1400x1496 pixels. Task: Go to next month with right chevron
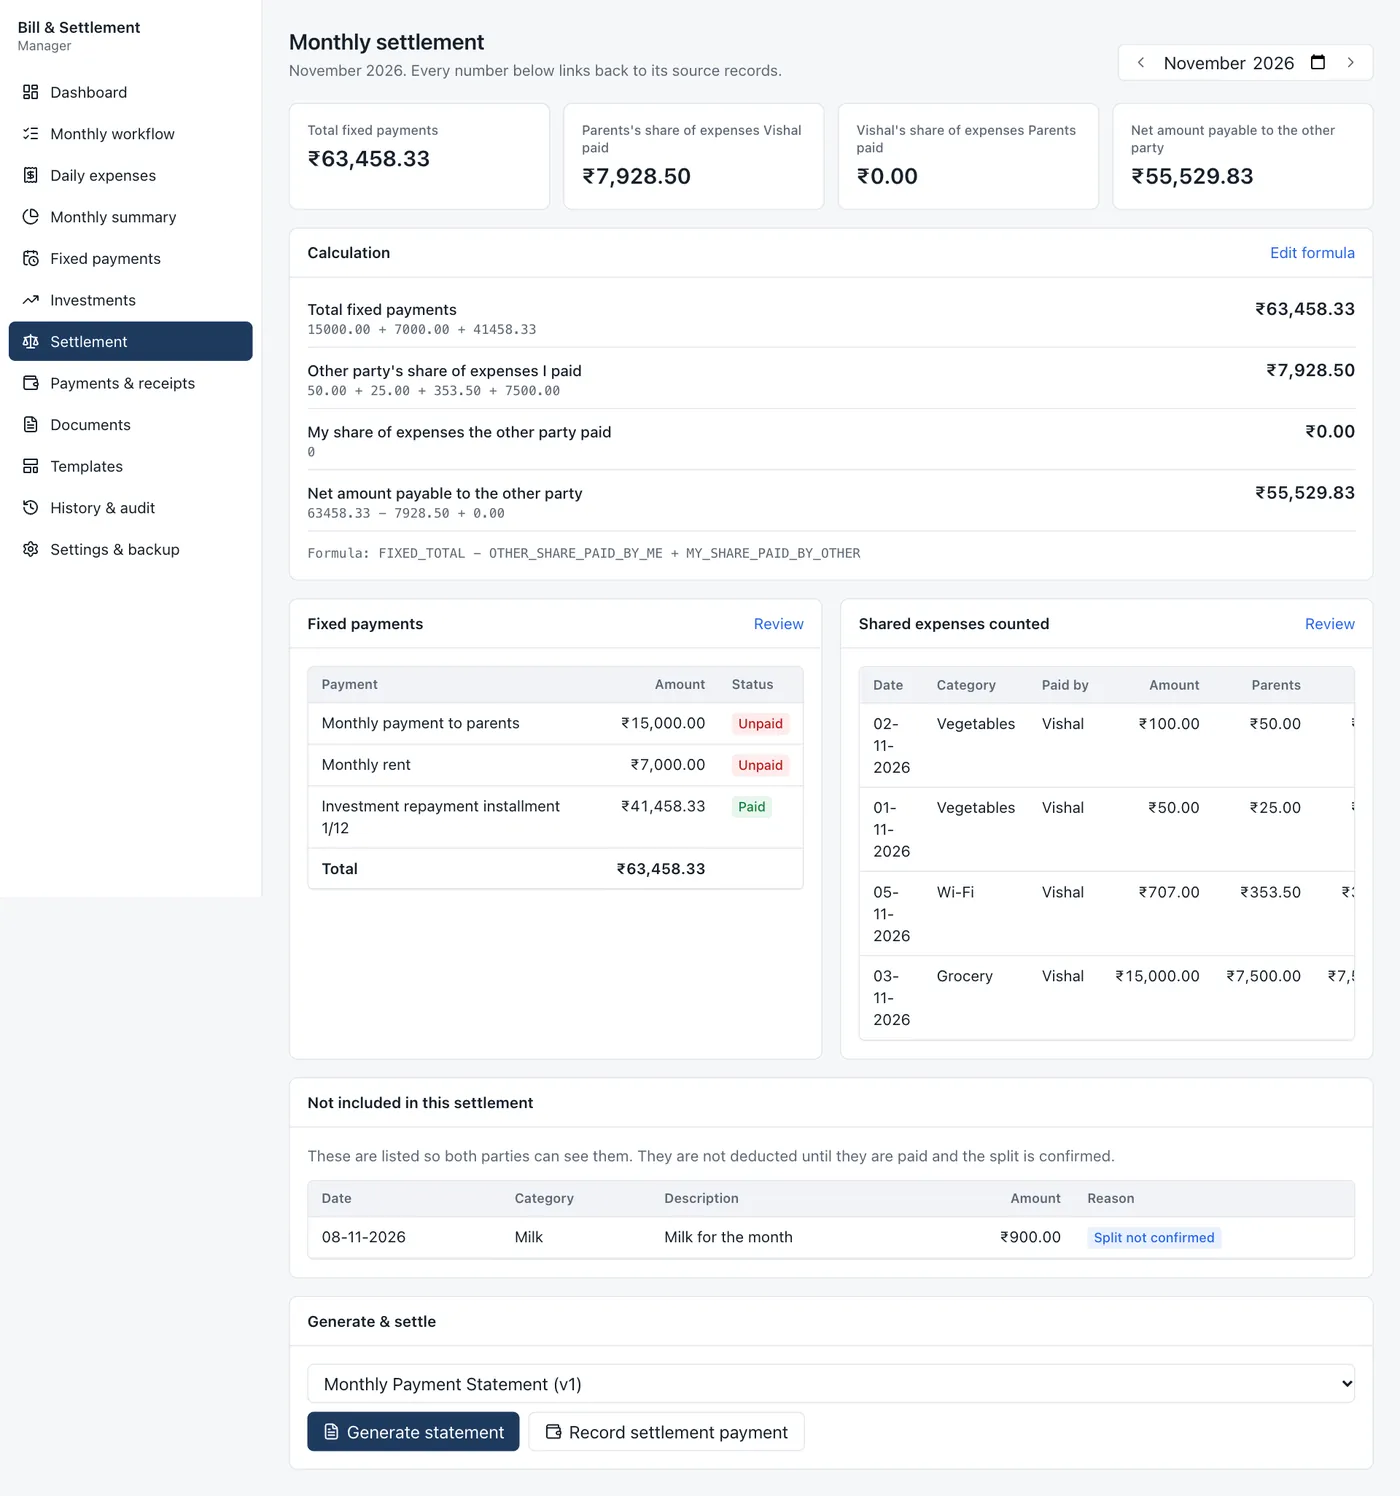[x=1350, y=62]
